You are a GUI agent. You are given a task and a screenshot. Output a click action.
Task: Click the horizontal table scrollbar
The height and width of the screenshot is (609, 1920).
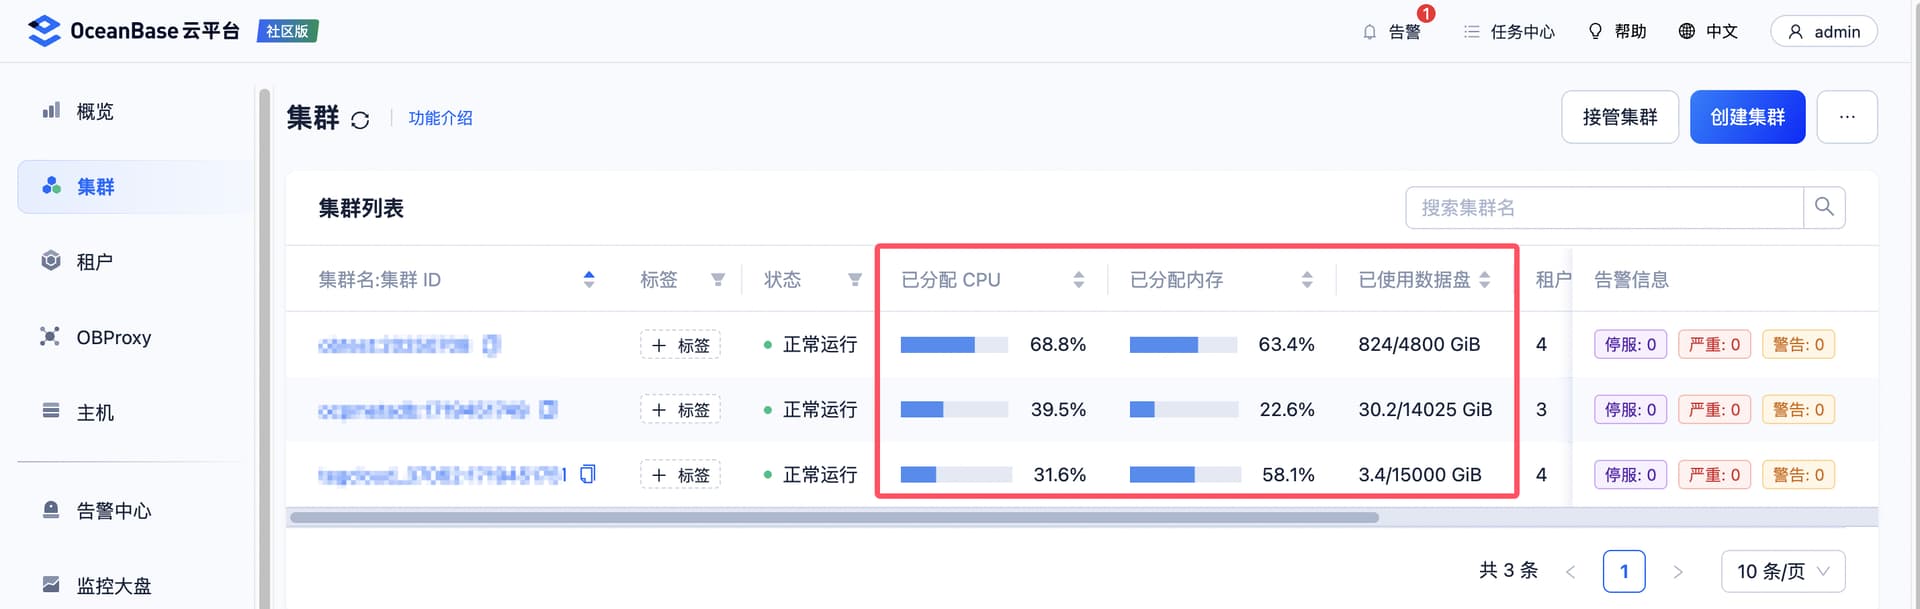(x=834, y=517)
